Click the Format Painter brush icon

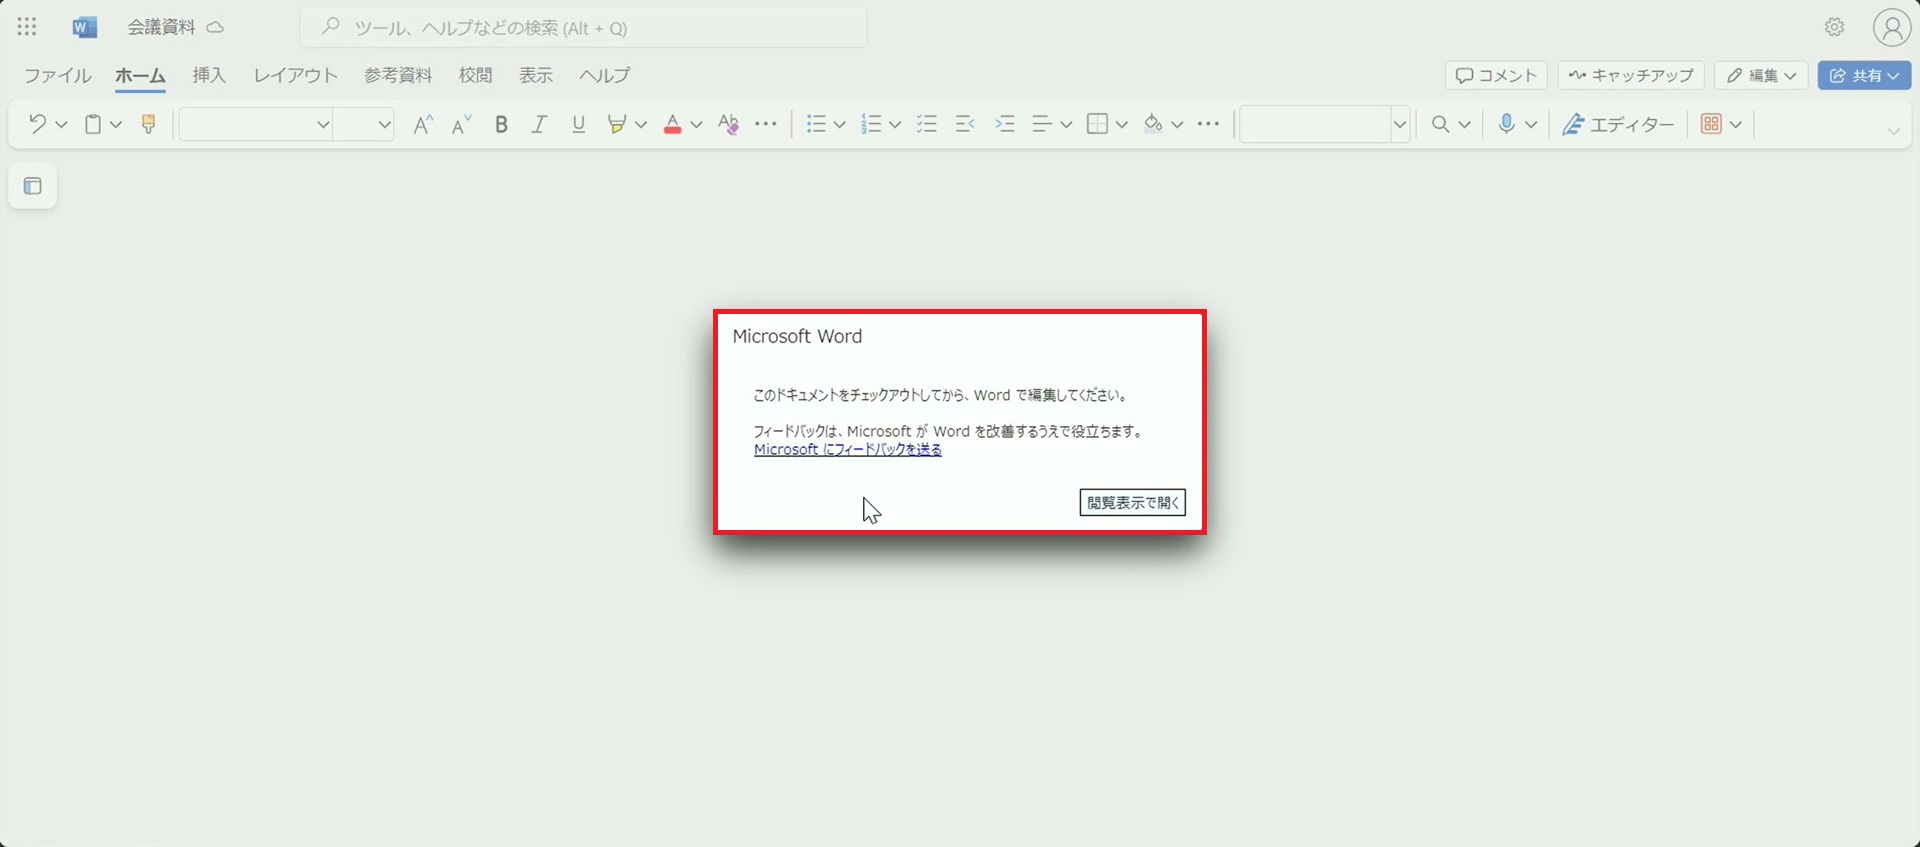pos(148,124)
